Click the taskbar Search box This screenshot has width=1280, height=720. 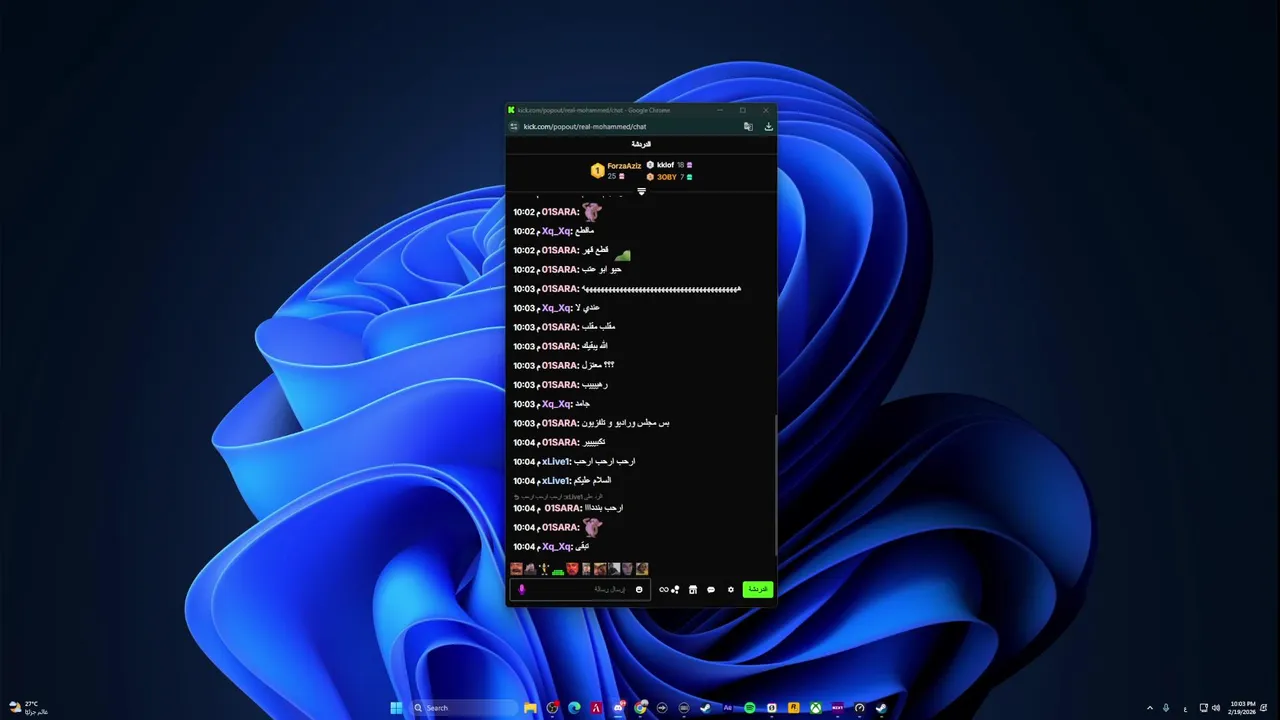click(x=465, y=708)
